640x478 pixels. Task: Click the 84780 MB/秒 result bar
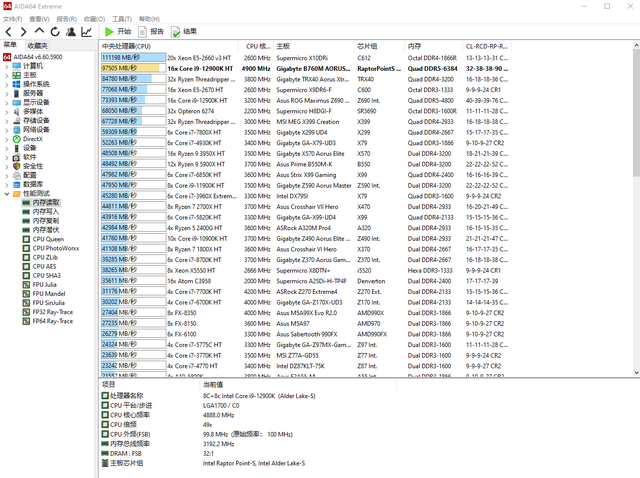tap(133, 79)
